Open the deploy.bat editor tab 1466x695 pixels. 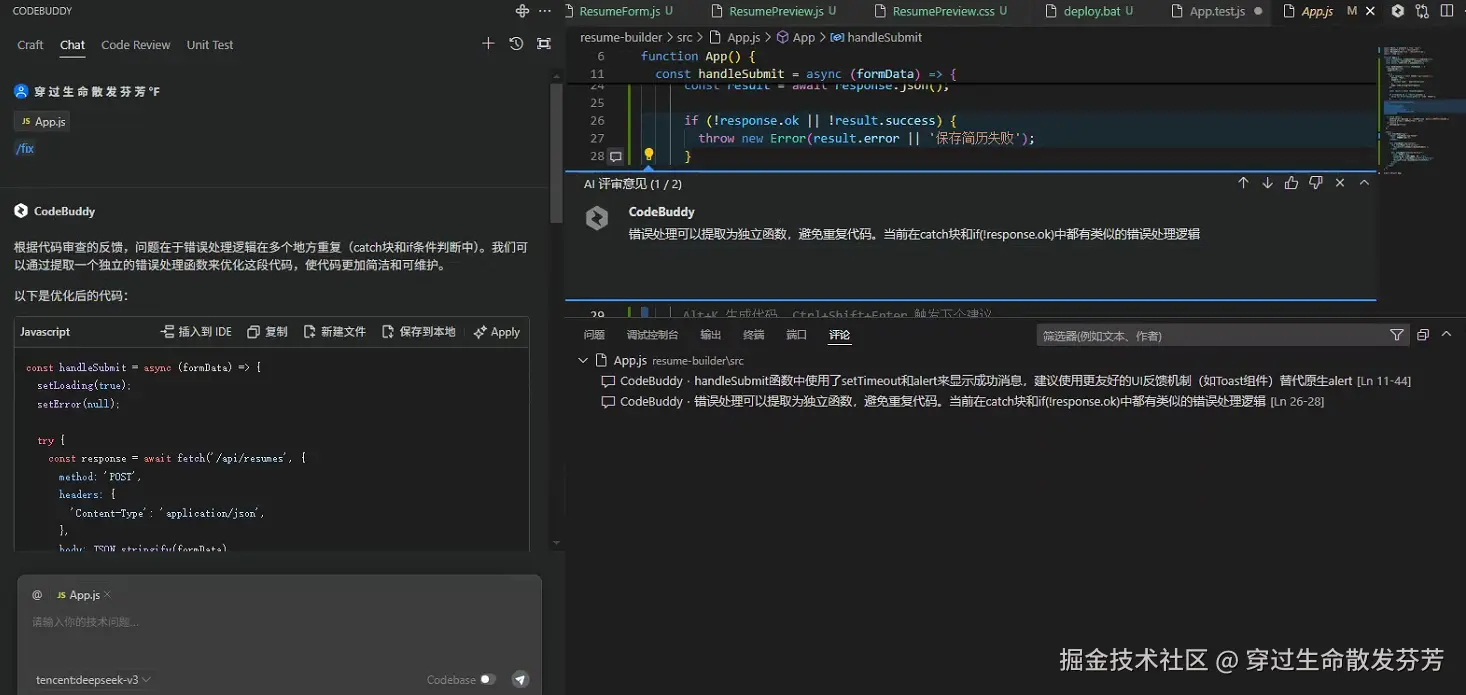[1091, 11]
